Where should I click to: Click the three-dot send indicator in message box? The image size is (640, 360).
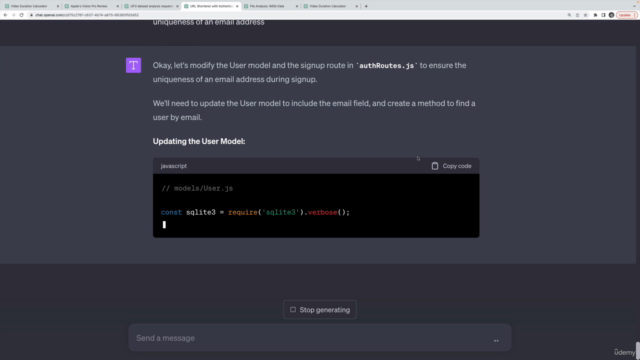pyautogui.click(x=496, y=340)
